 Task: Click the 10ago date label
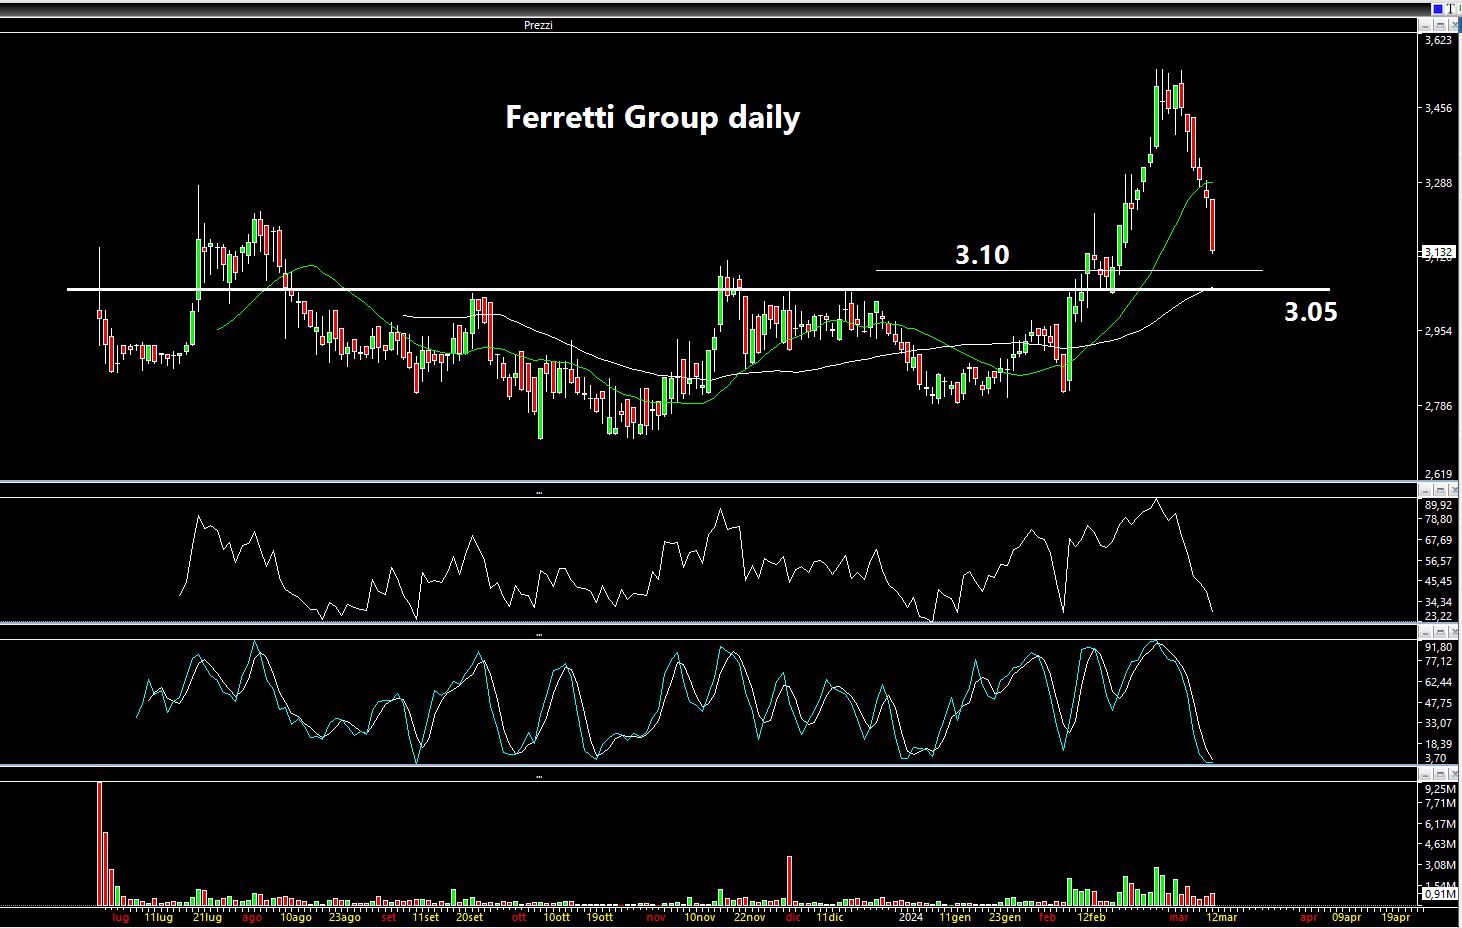(296, 917)
